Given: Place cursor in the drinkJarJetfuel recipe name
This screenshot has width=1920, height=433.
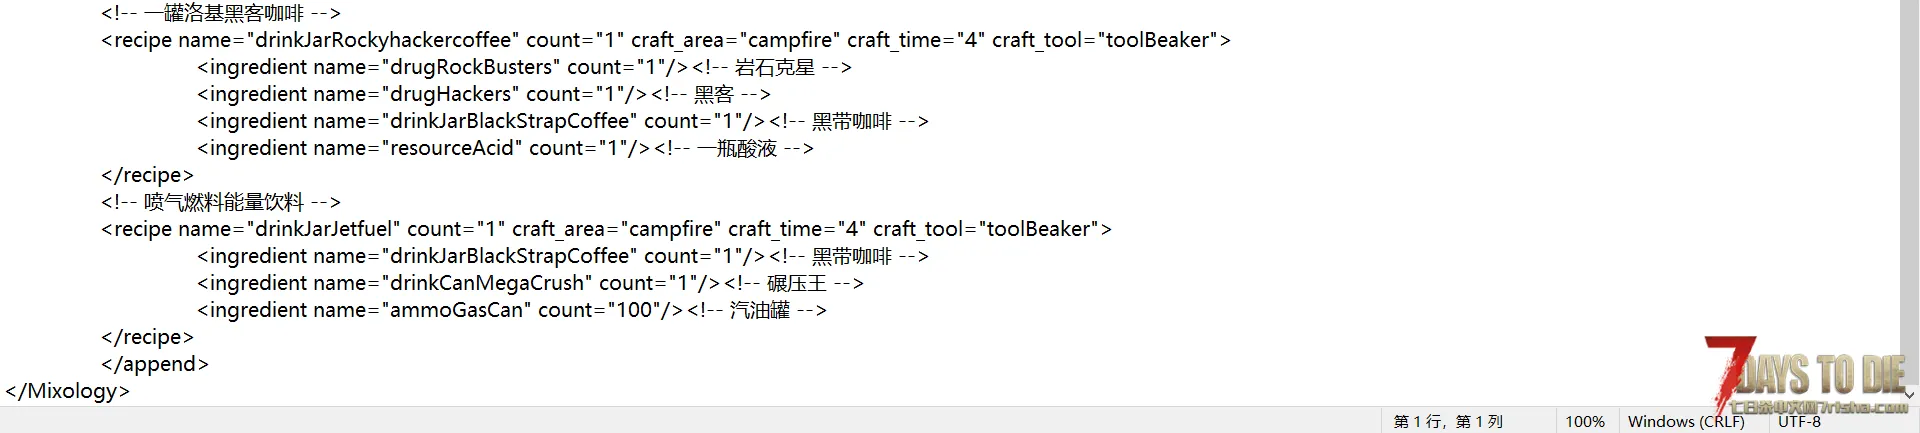Looking at the screenshot, I should [x=327, y=229].
